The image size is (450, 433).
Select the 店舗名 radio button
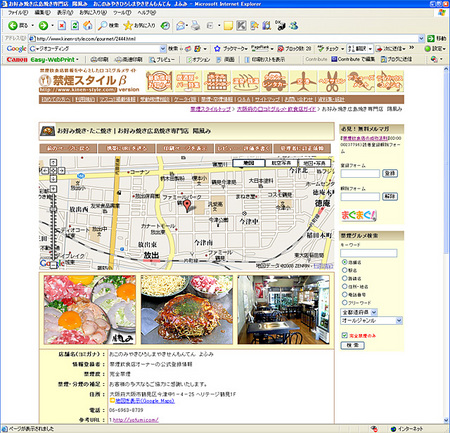click(345, 262)
